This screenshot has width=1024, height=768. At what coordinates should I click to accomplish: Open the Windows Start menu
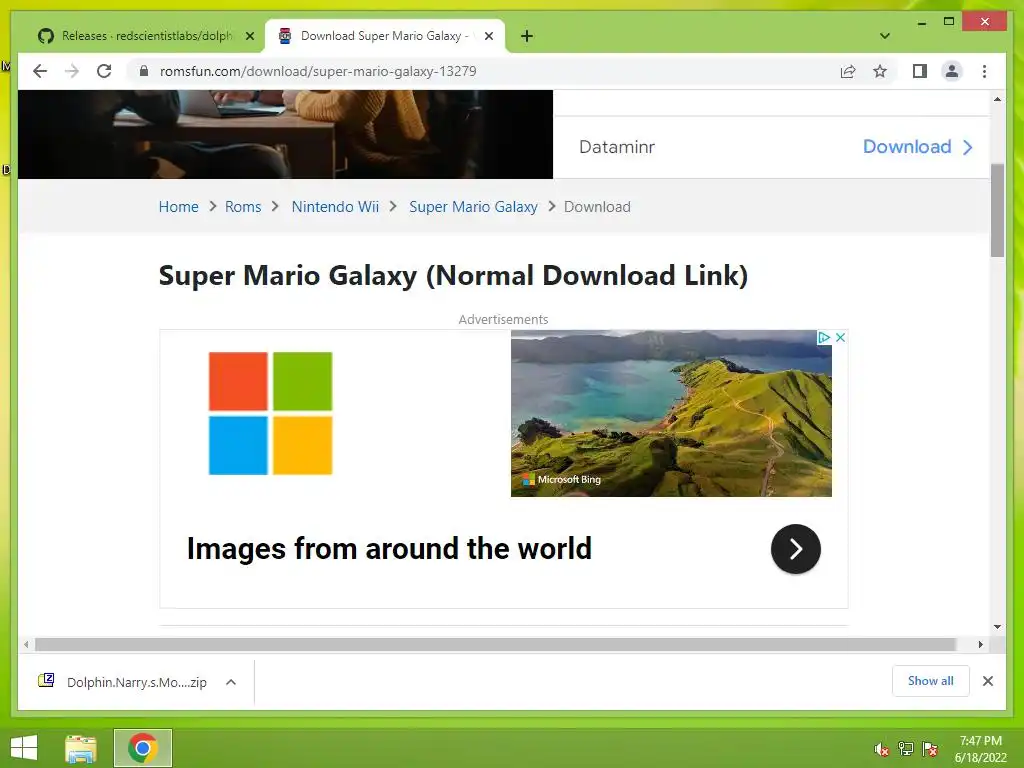tap(24, 748)
